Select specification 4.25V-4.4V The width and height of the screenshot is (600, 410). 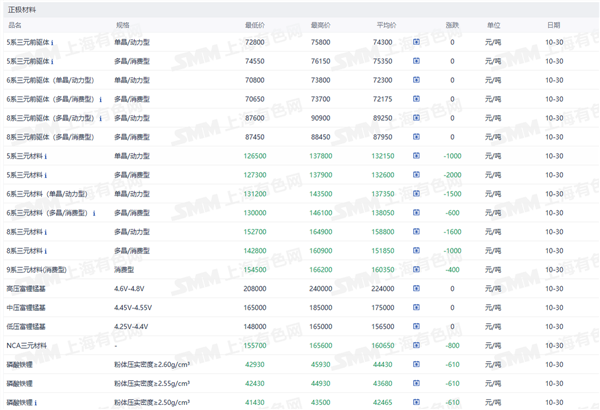(131, 327)
